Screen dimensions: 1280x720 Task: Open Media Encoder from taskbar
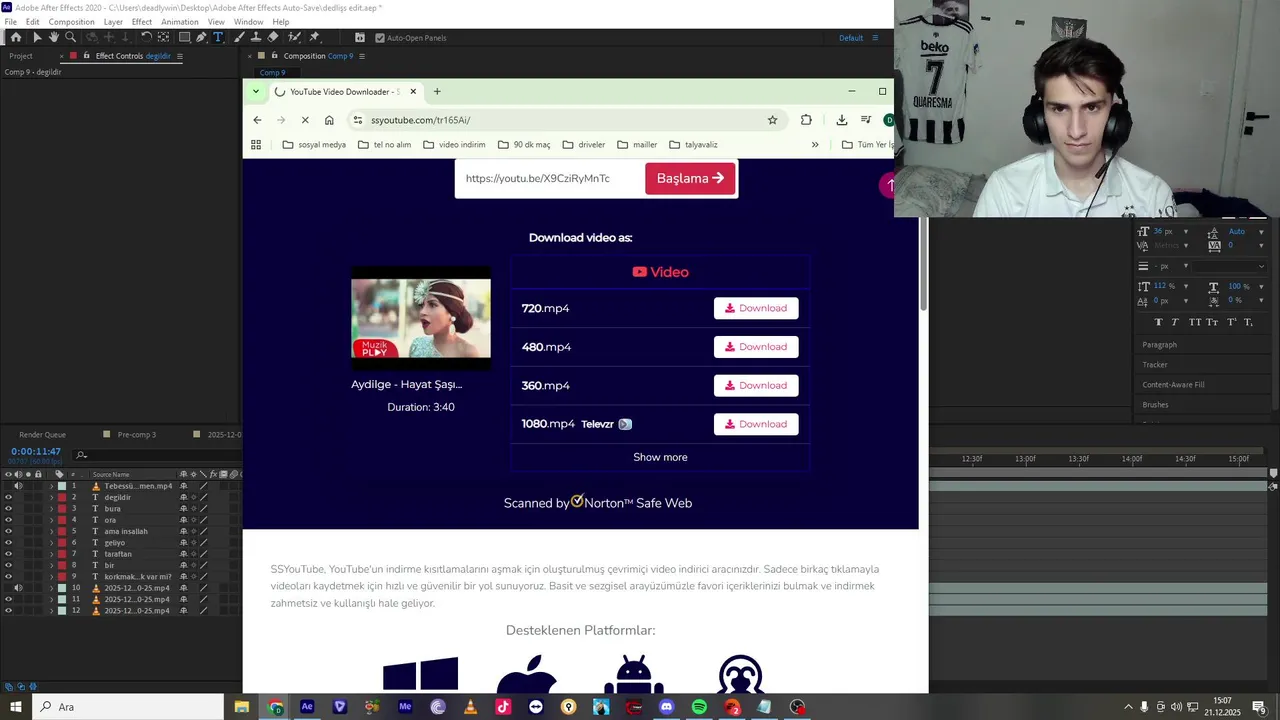[405, 707]
